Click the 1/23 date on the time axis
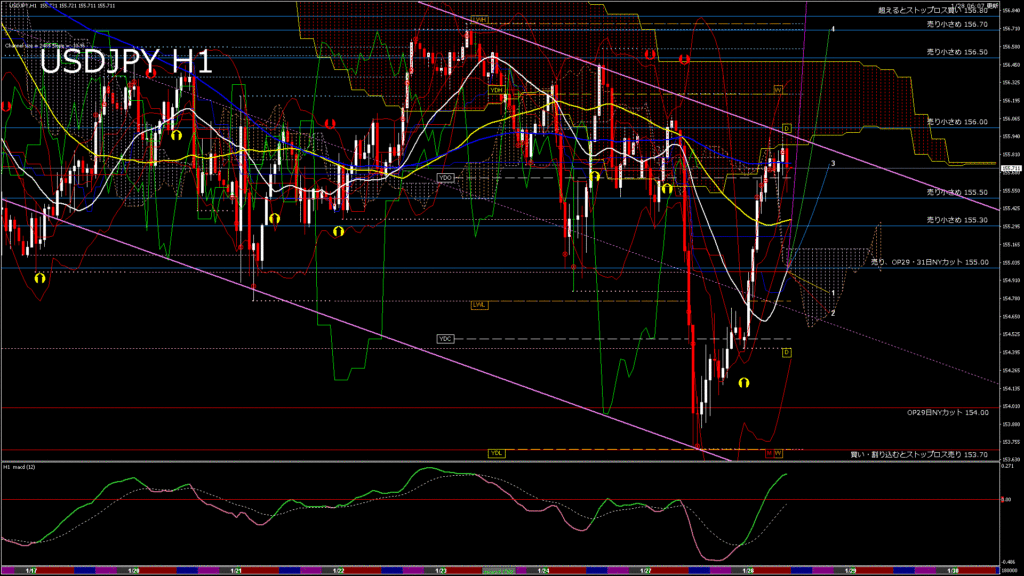 click(441, 570)
